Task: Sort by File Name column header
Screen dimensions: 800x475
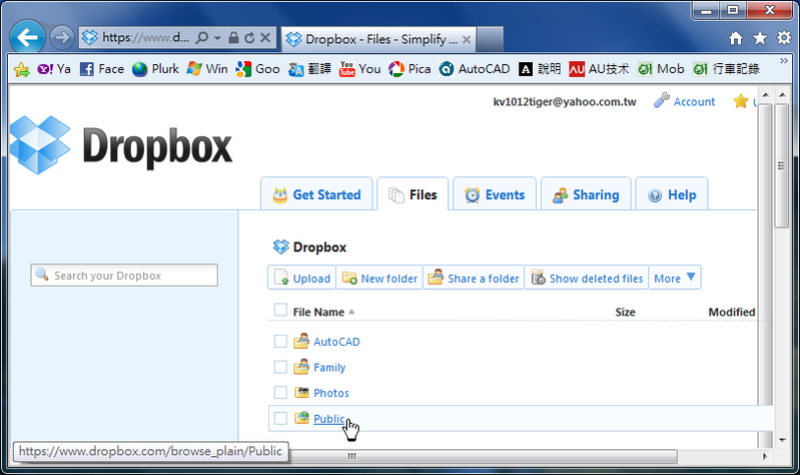Action: [318, 312]
